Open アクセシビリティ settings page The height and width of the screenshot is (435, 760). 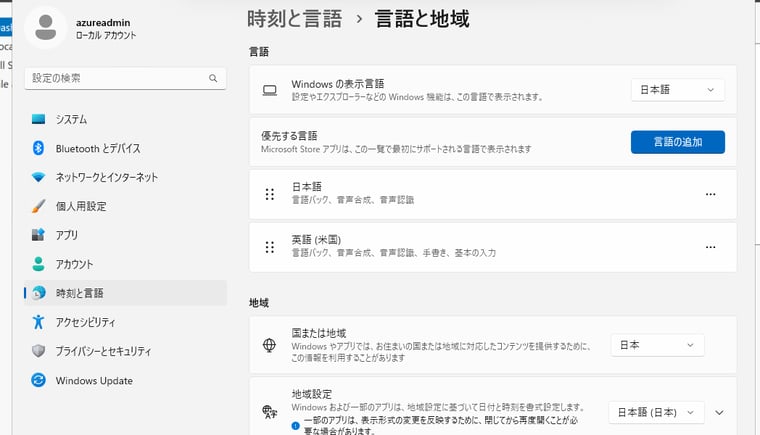tap(126, 322)
